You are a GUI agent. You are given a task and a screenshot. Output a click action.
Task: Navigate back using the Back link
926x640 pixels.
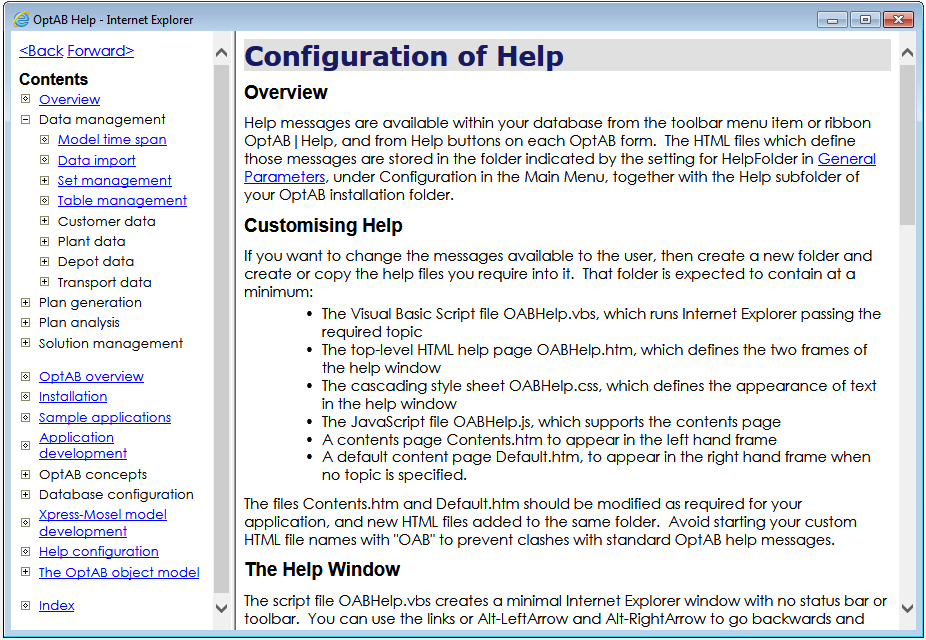coord(40,50)
